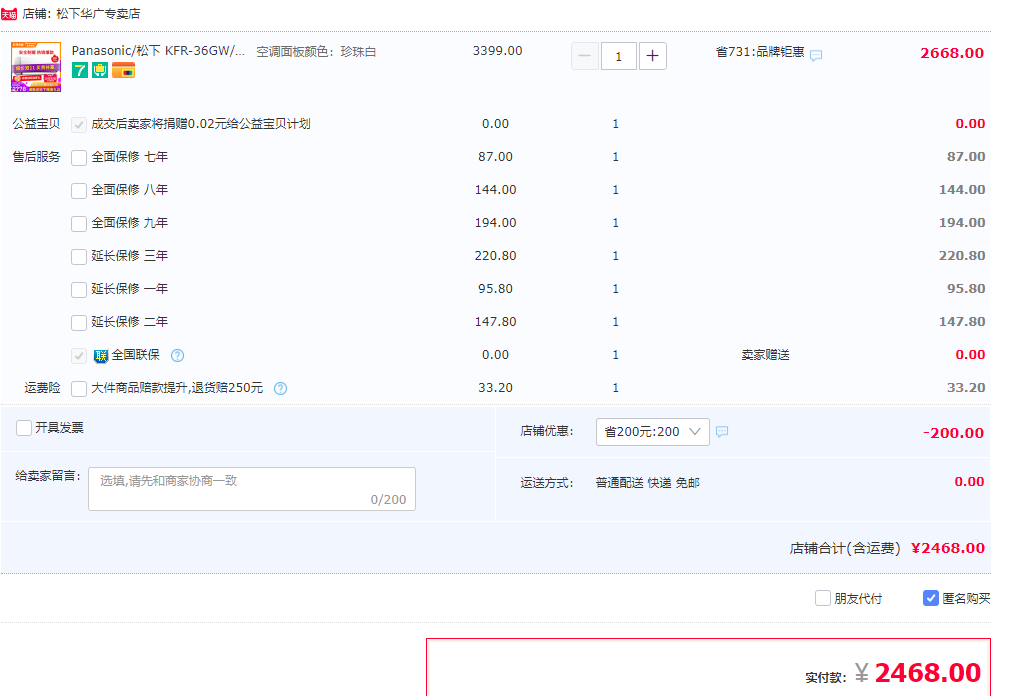Click the 售后服务 label
The height and width of the screenshot is (696, 1018).
click(36, 157)
